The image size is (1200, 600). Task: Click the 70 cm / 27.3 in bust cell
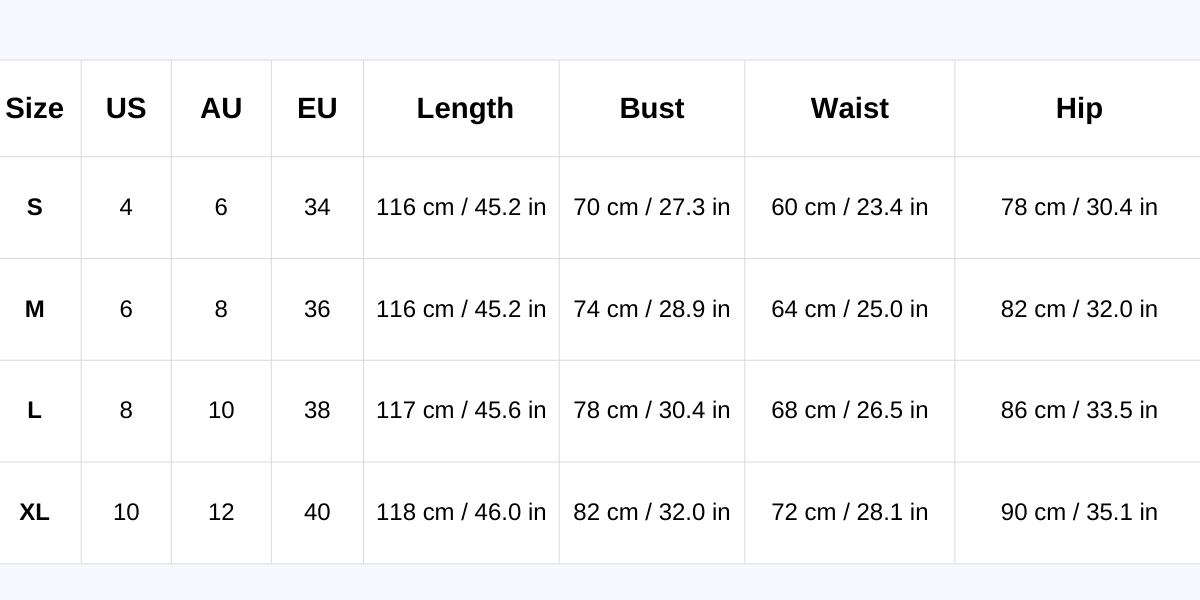coord(652,207)
